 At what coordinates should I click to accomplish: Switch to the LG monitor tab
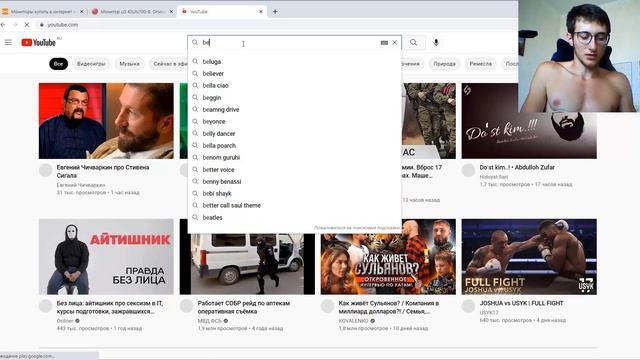coord(133,12)
